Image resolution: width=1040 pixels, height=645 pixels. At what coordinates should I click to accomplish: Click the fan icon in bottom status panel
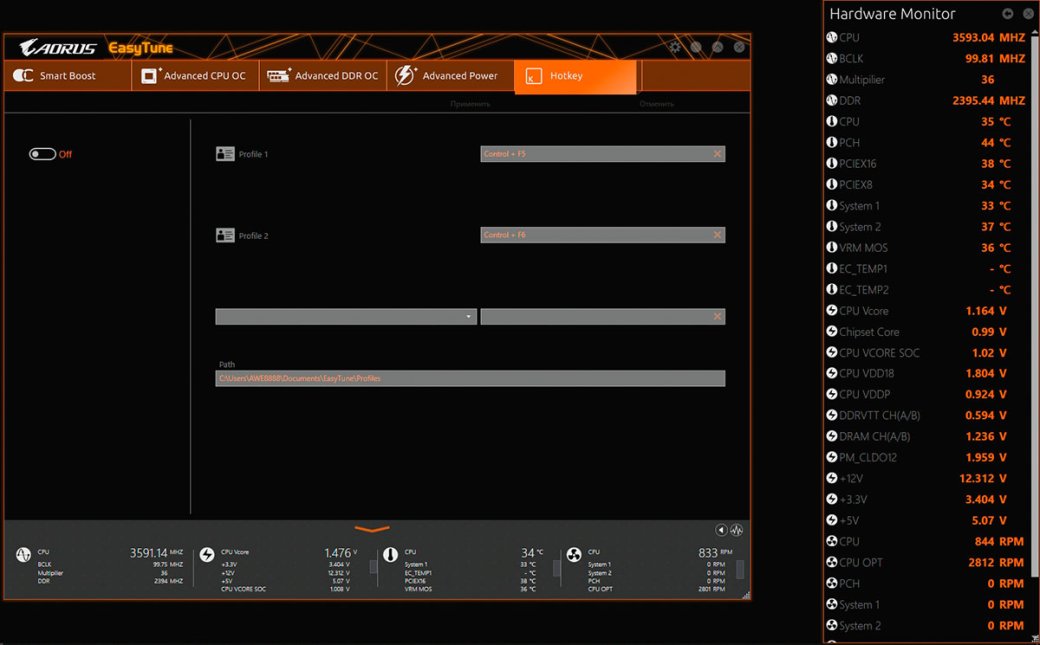(x=574, y=555)
